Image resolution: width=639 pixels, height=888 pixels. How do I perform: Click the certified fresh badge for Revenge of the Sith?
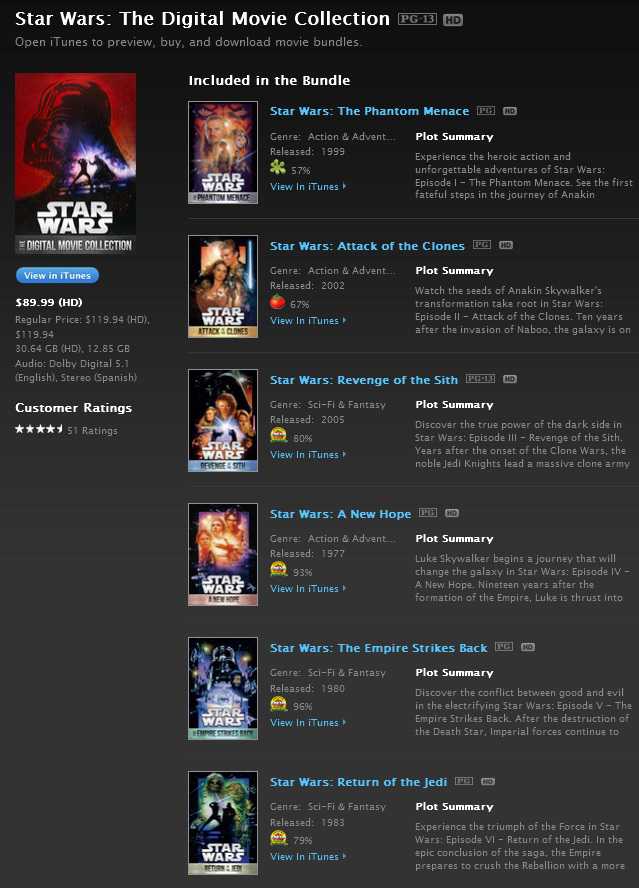tap(278, 435)
